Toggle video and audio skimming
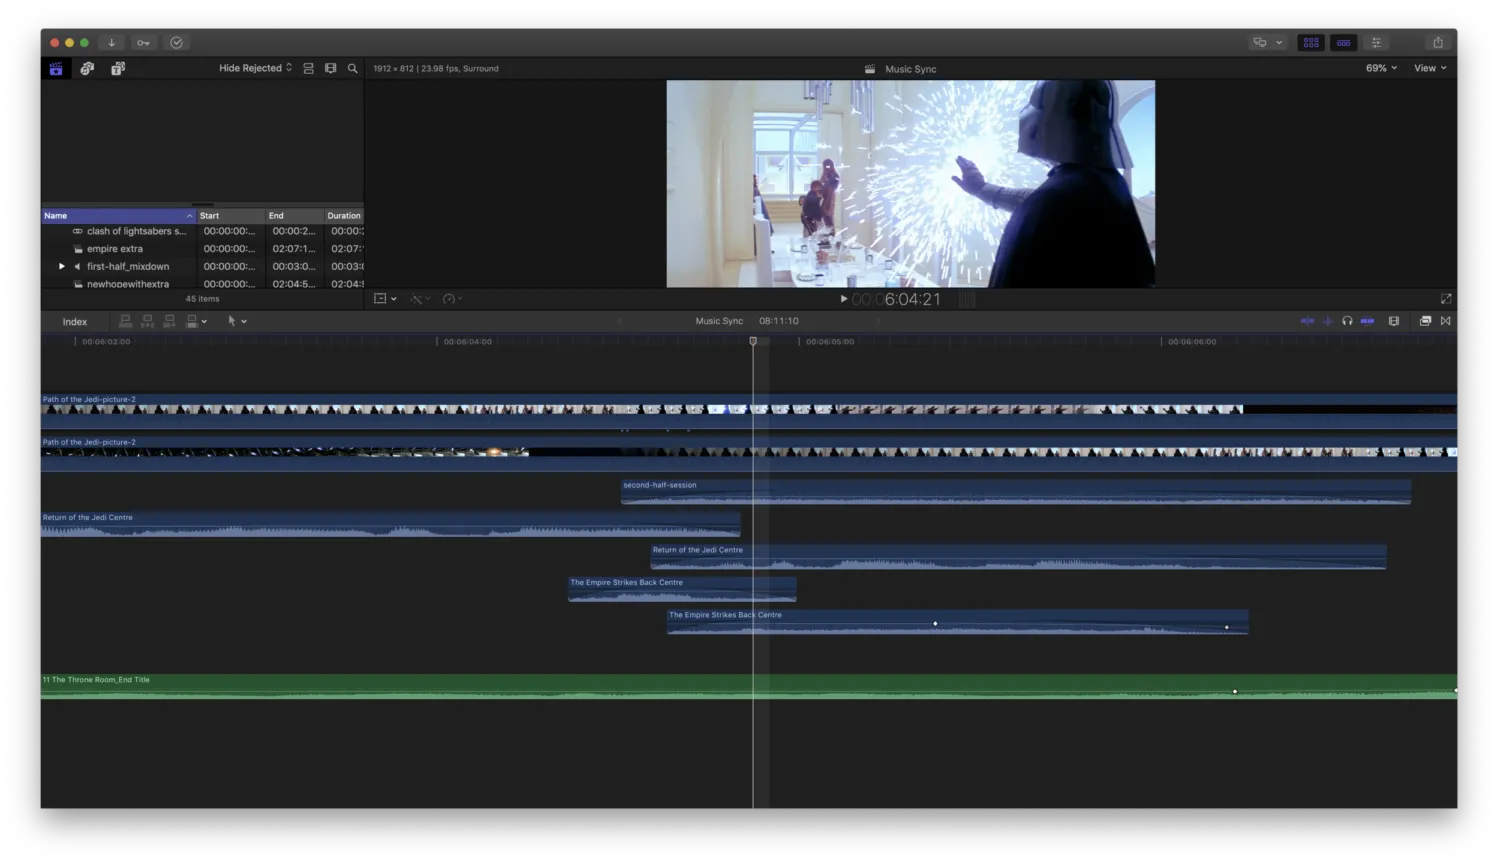Viewport: 1500px width, 862px height. pos(1307,321)
